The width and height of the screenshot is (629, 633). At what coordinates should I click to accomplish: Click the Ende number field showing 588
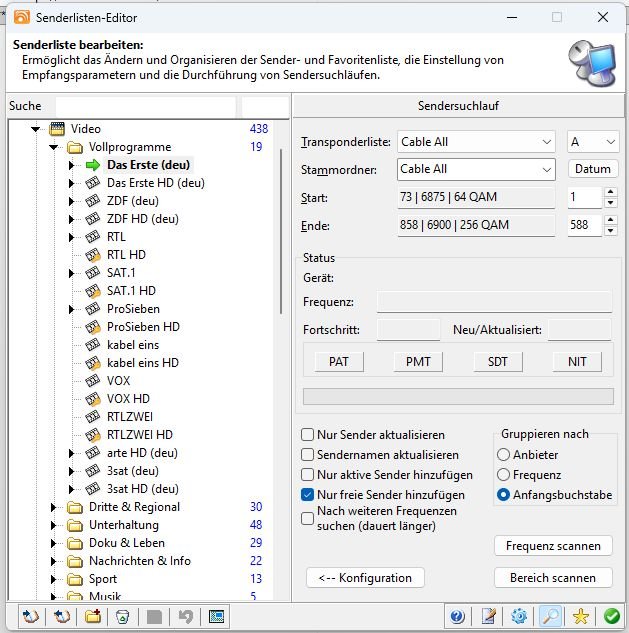click(585, 225)
